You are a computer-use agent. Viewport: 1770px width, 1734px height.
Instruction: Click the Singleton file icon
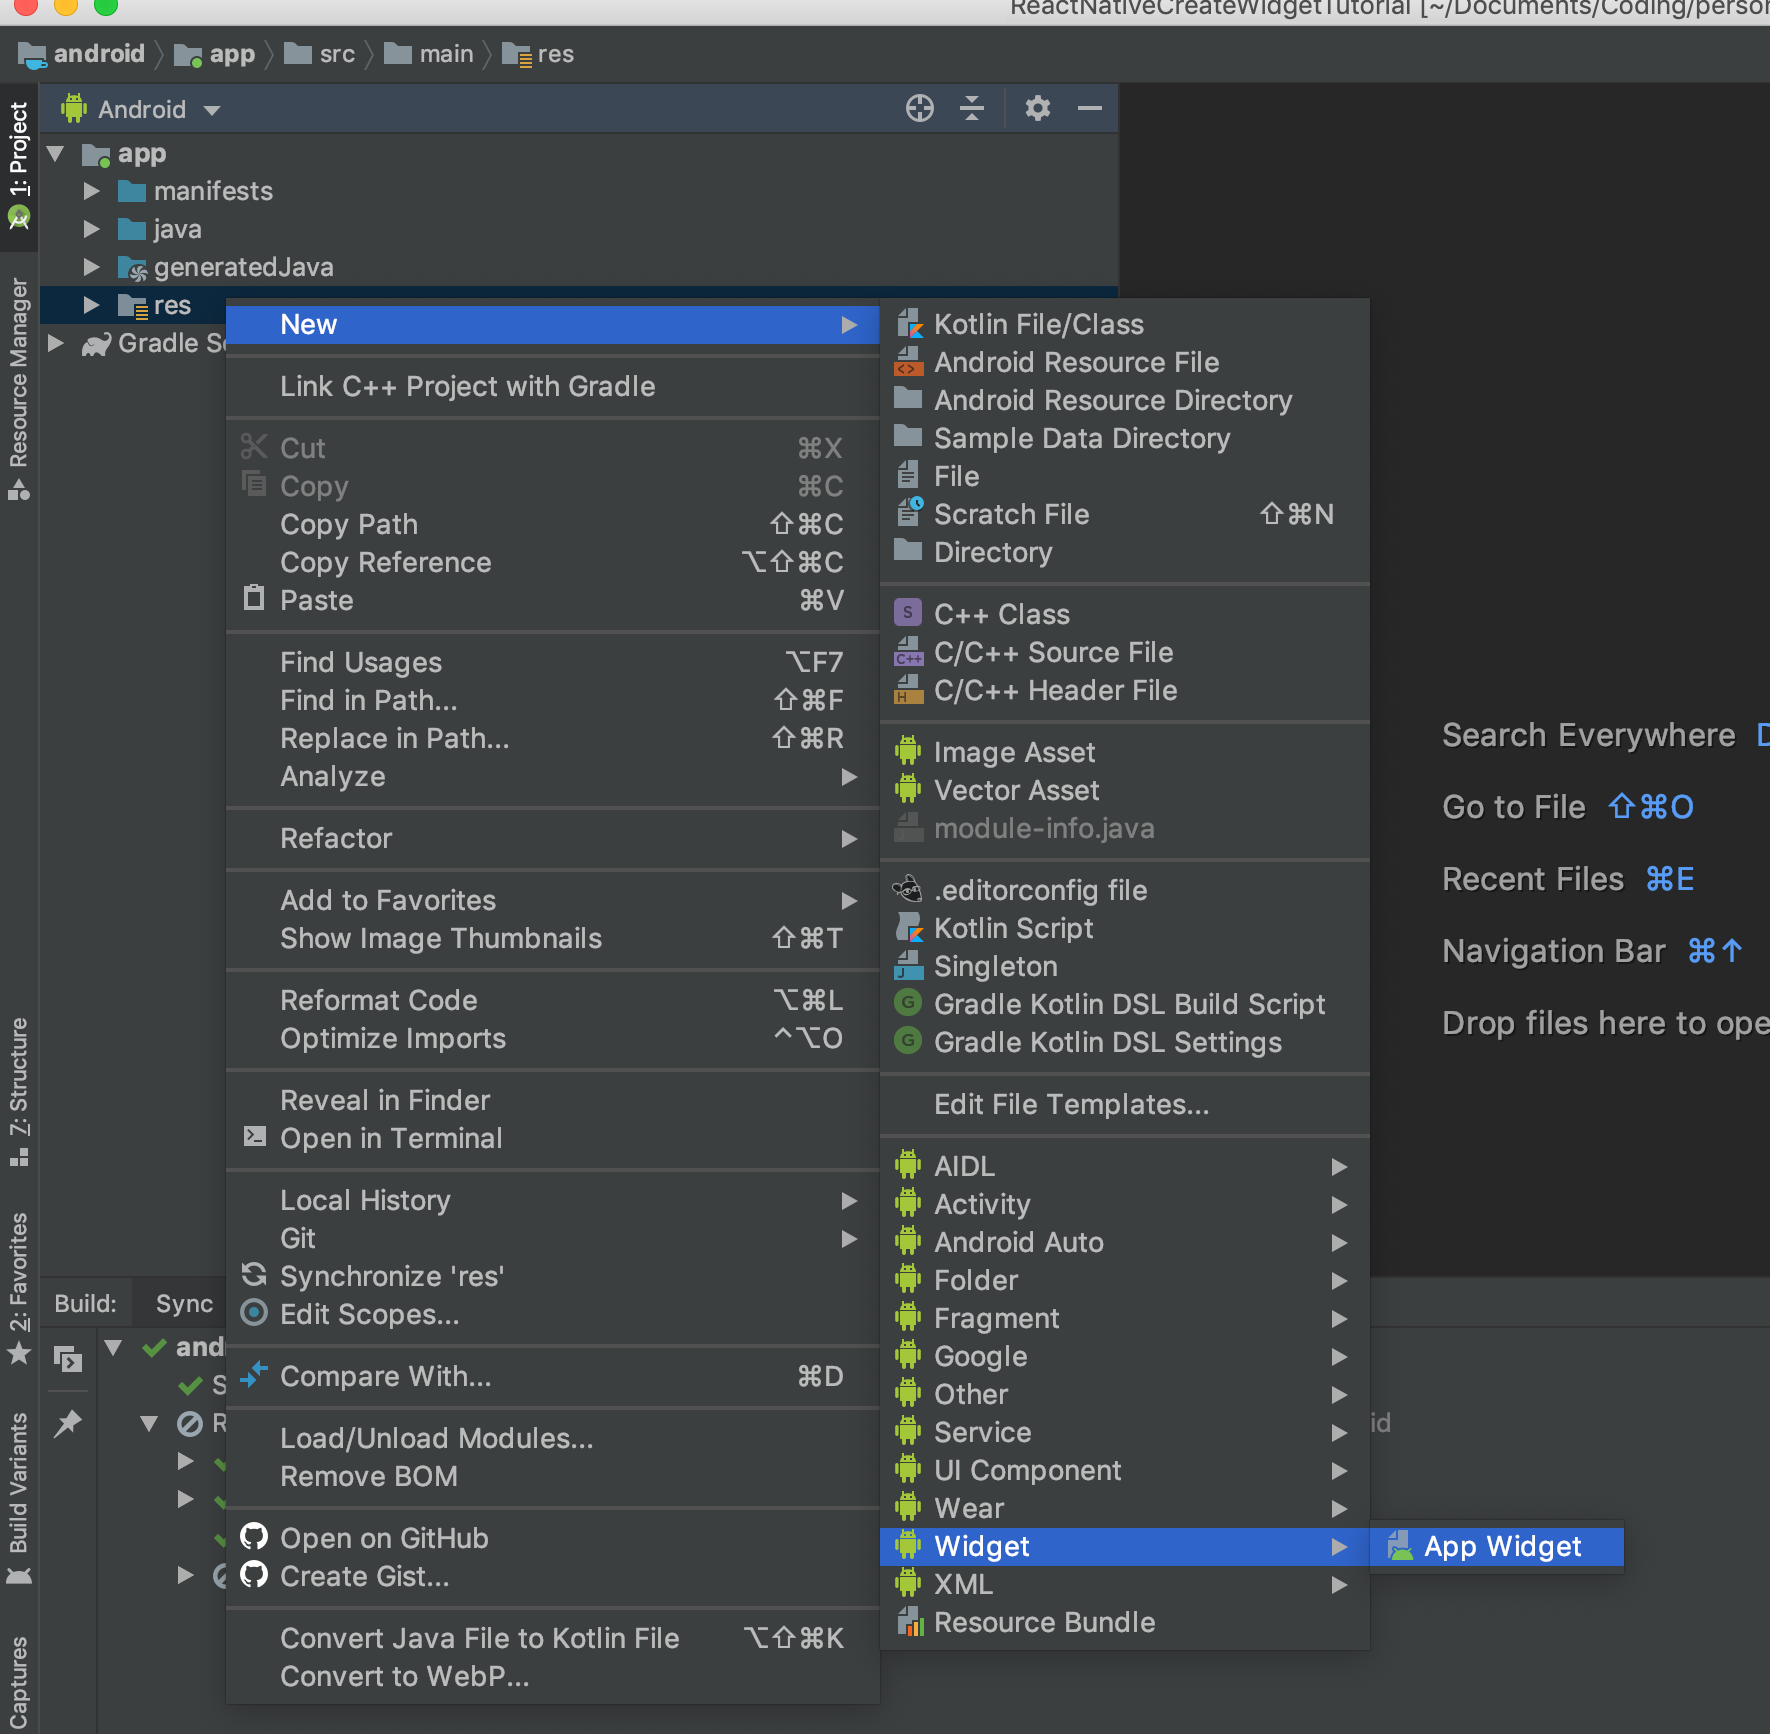[x=908, y=966]
